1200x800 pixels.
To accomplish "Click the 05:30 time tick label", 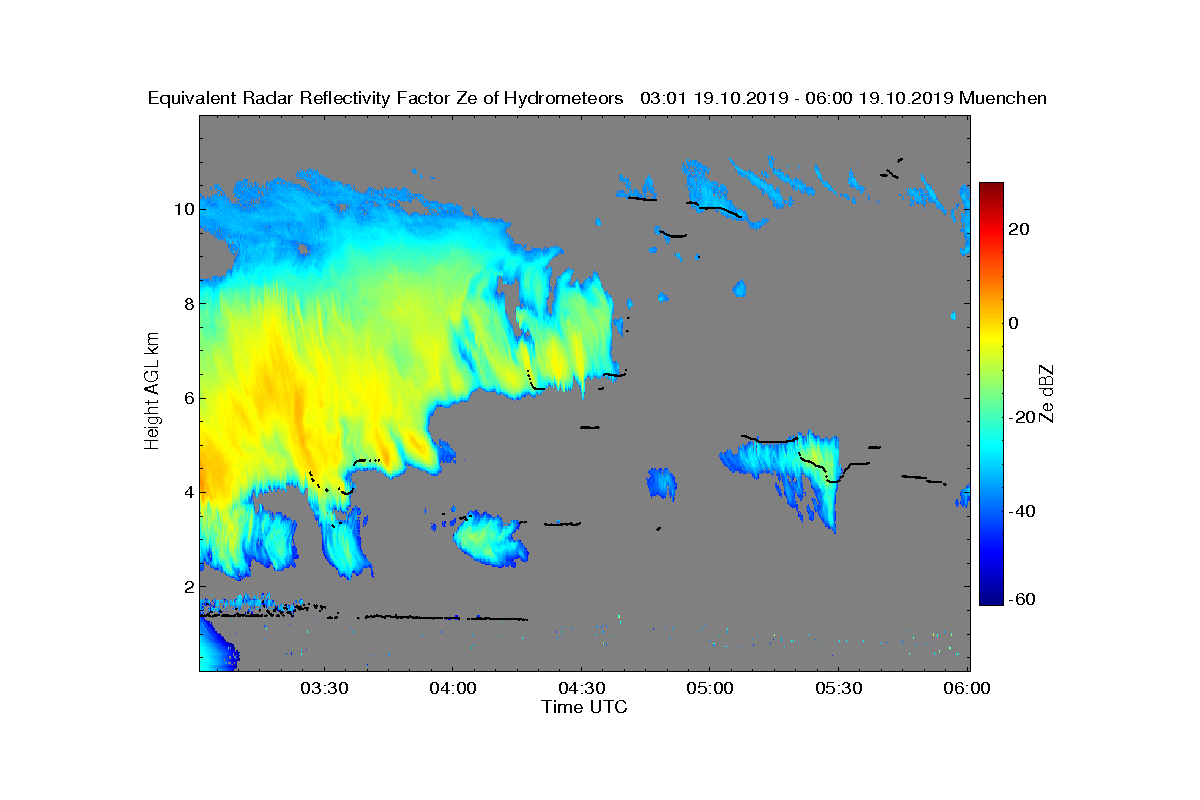I will click(x=839, y=688).
